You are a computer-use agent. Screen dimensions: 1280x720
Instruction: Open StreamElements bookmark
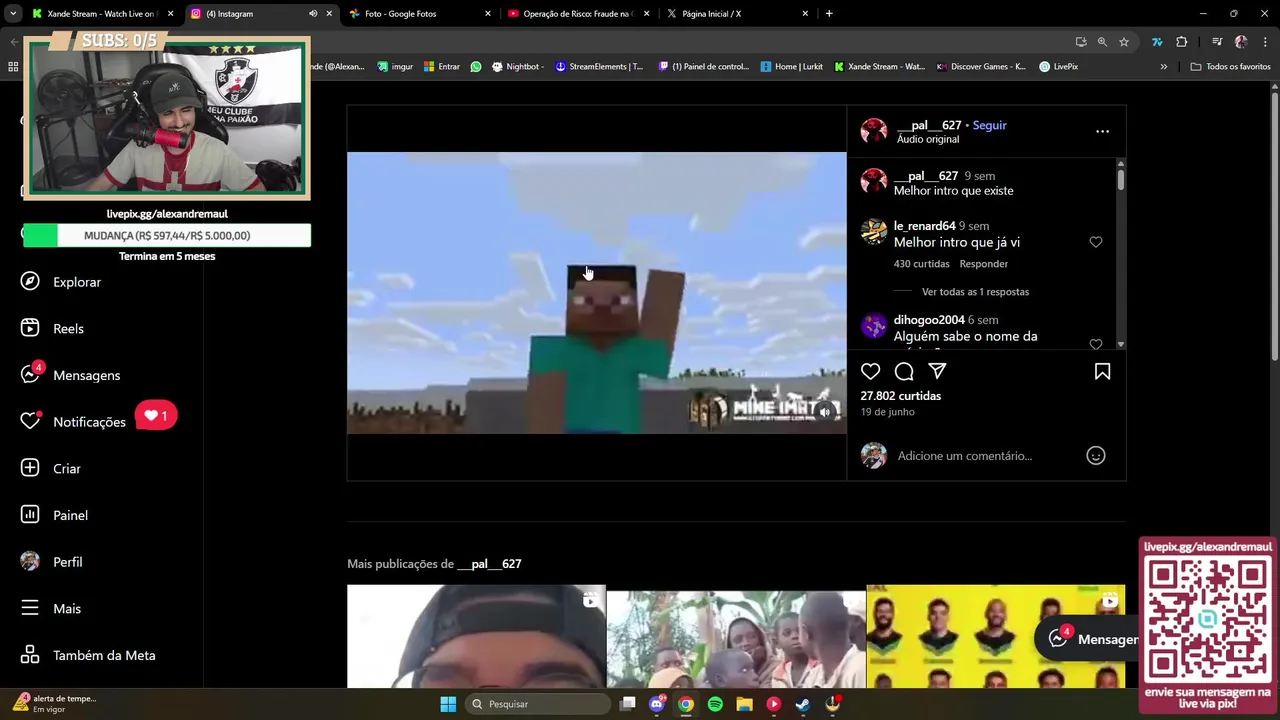point(599,67)
